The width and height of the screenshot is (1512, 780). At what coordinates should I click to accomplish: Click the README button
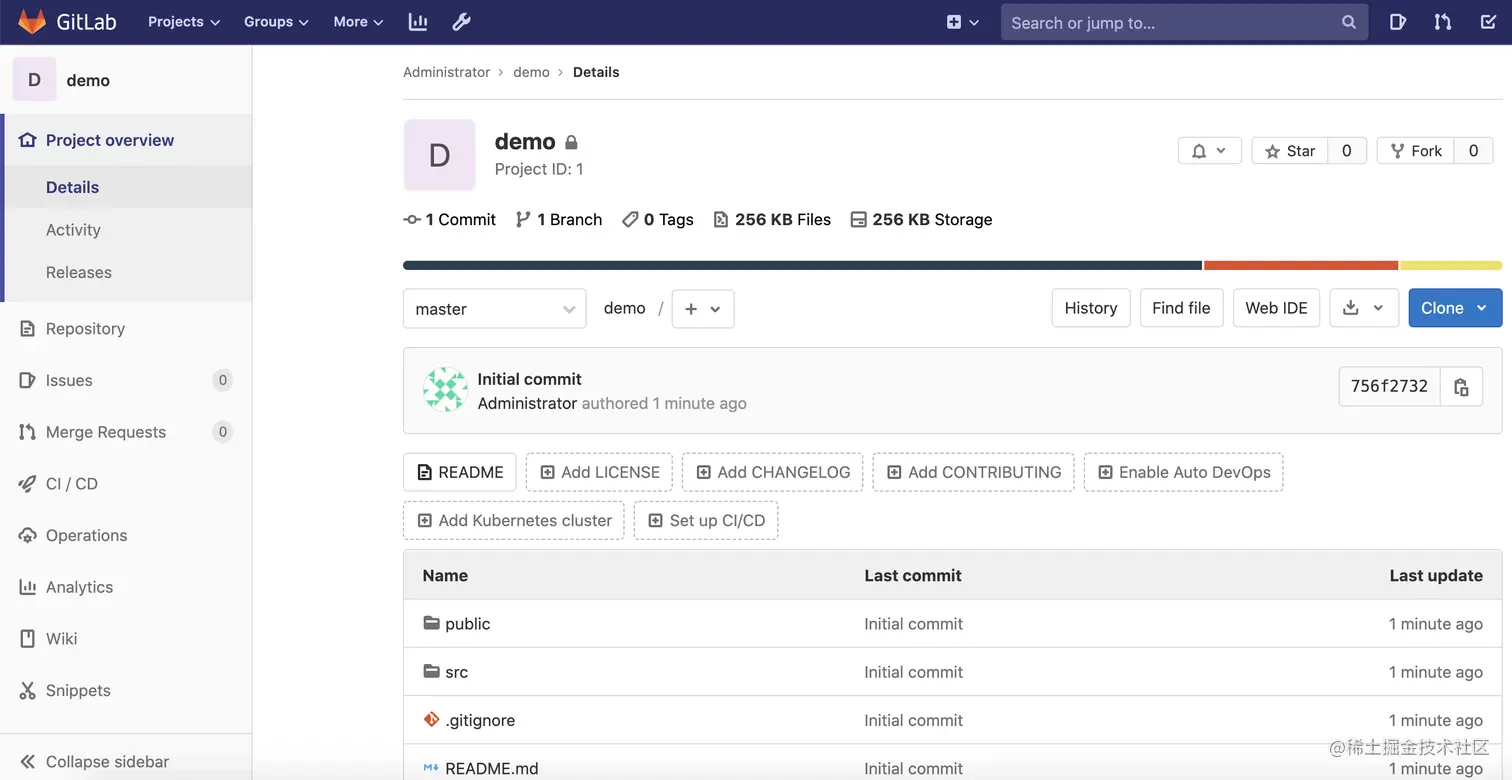click(460, 472)
